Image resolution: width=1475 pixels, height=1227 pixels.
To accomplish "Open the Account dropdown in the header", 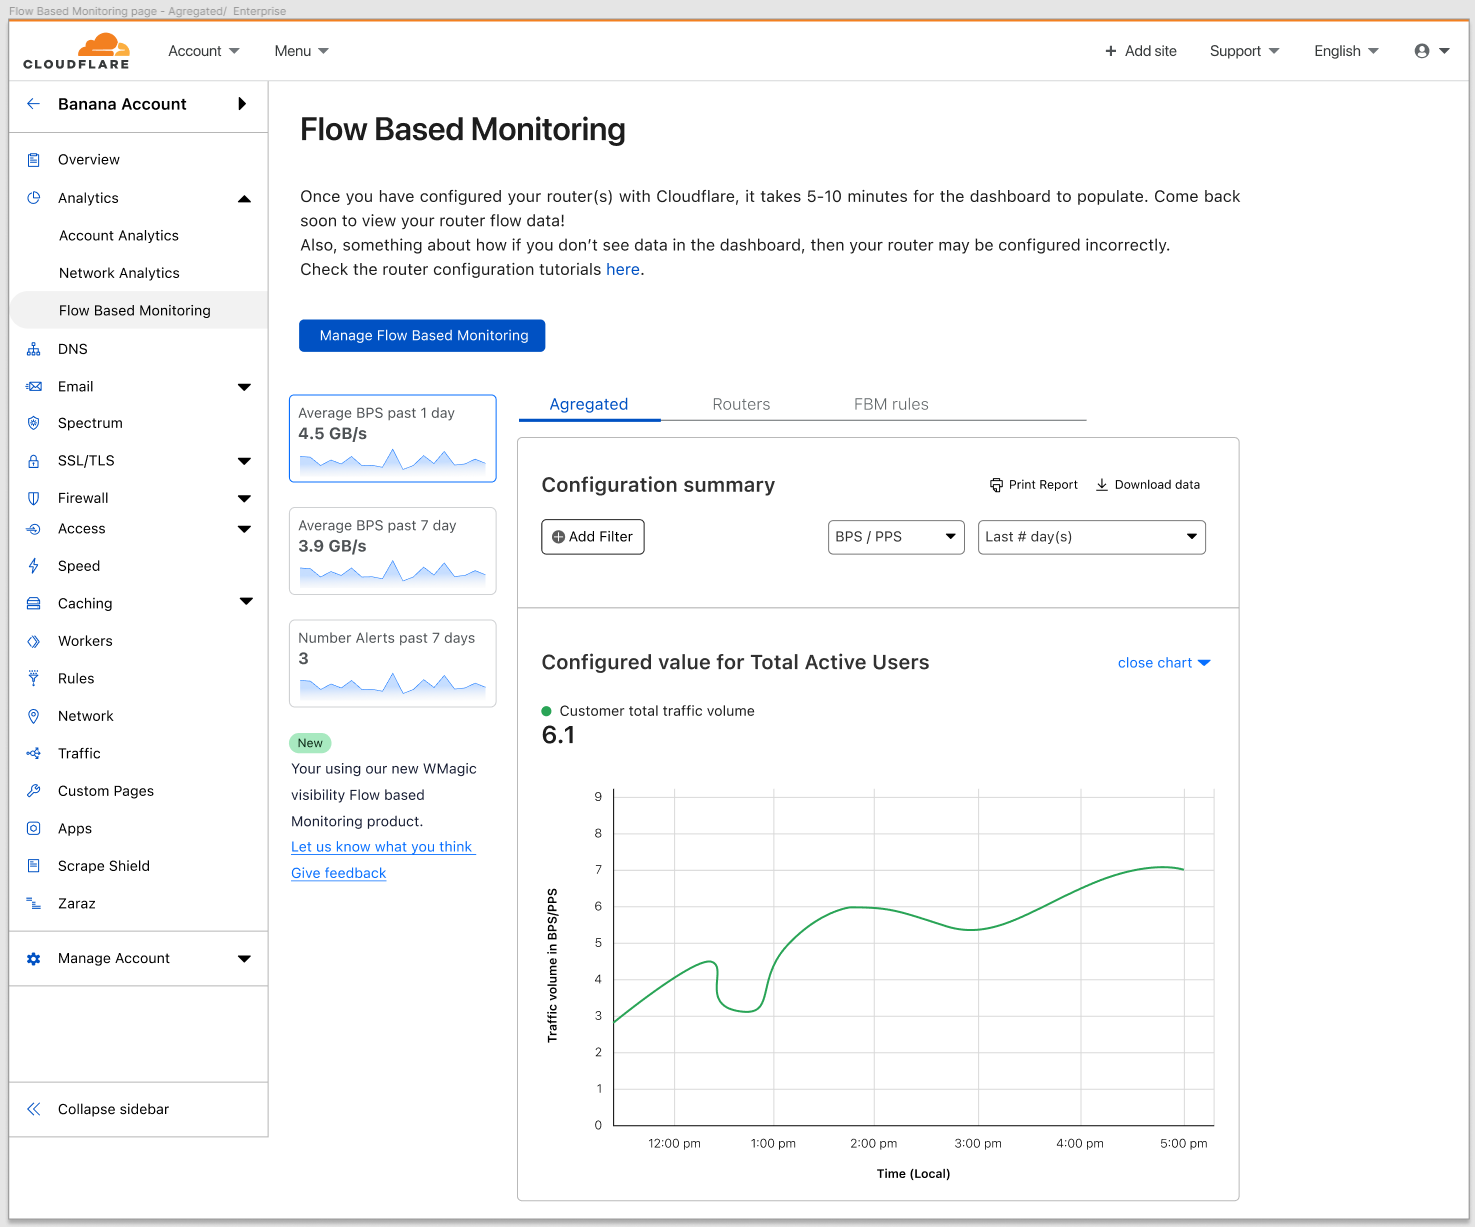I will (204, 51).
